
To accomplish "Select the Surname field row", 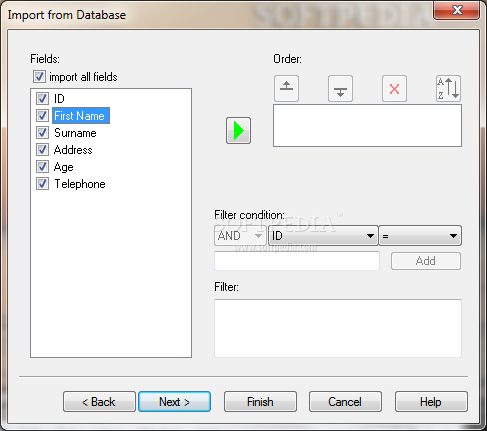I will tap(75, 133).
